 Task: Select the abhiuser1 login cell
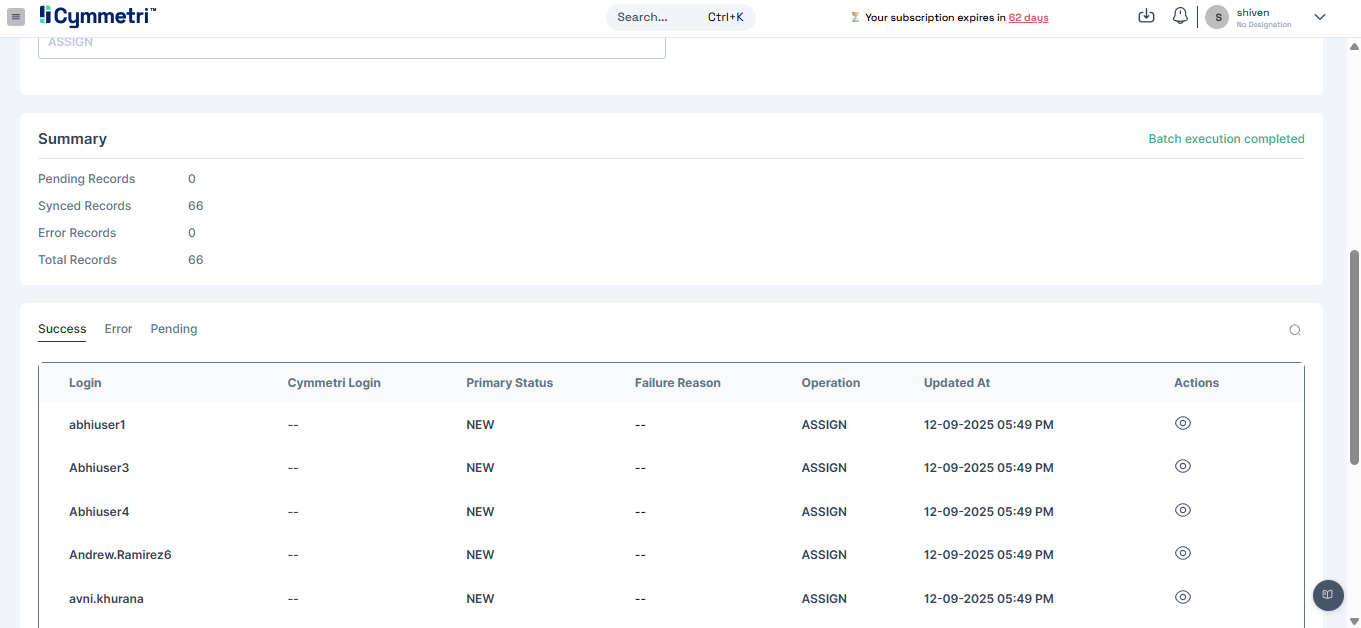tap(97, 425)
